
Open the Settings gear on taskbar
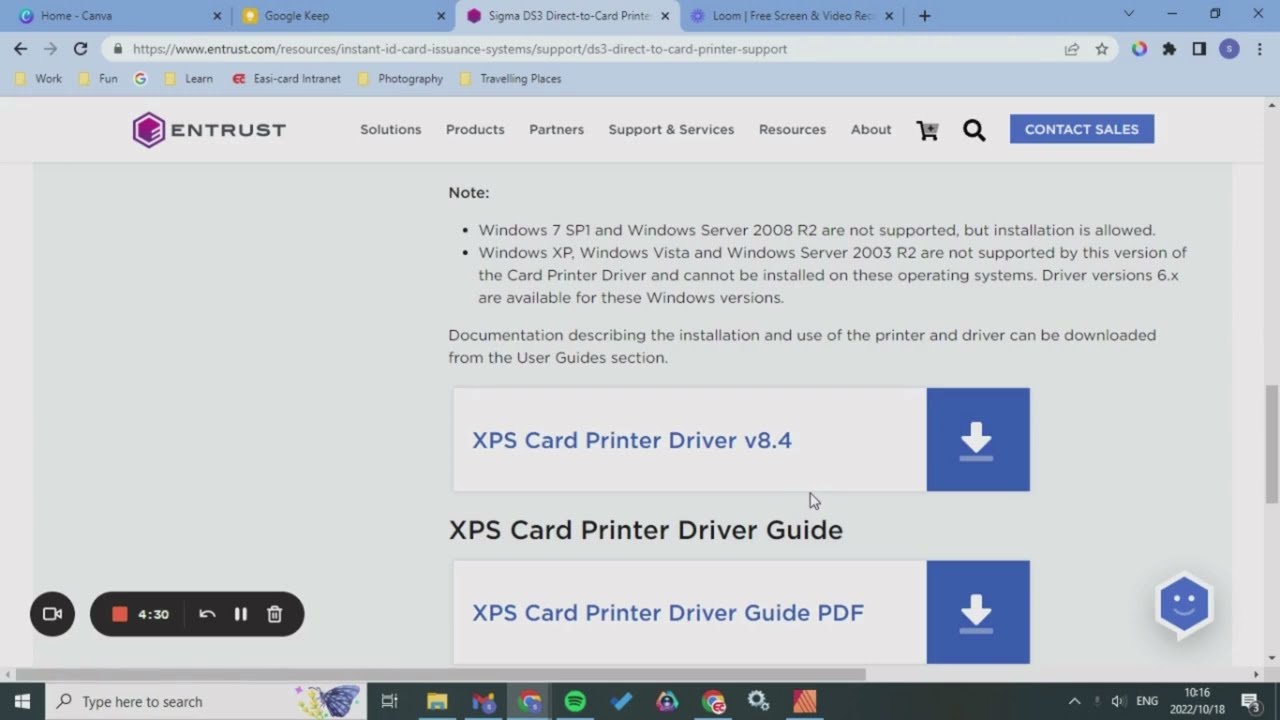pyautogui.click(x=758, y=701)
